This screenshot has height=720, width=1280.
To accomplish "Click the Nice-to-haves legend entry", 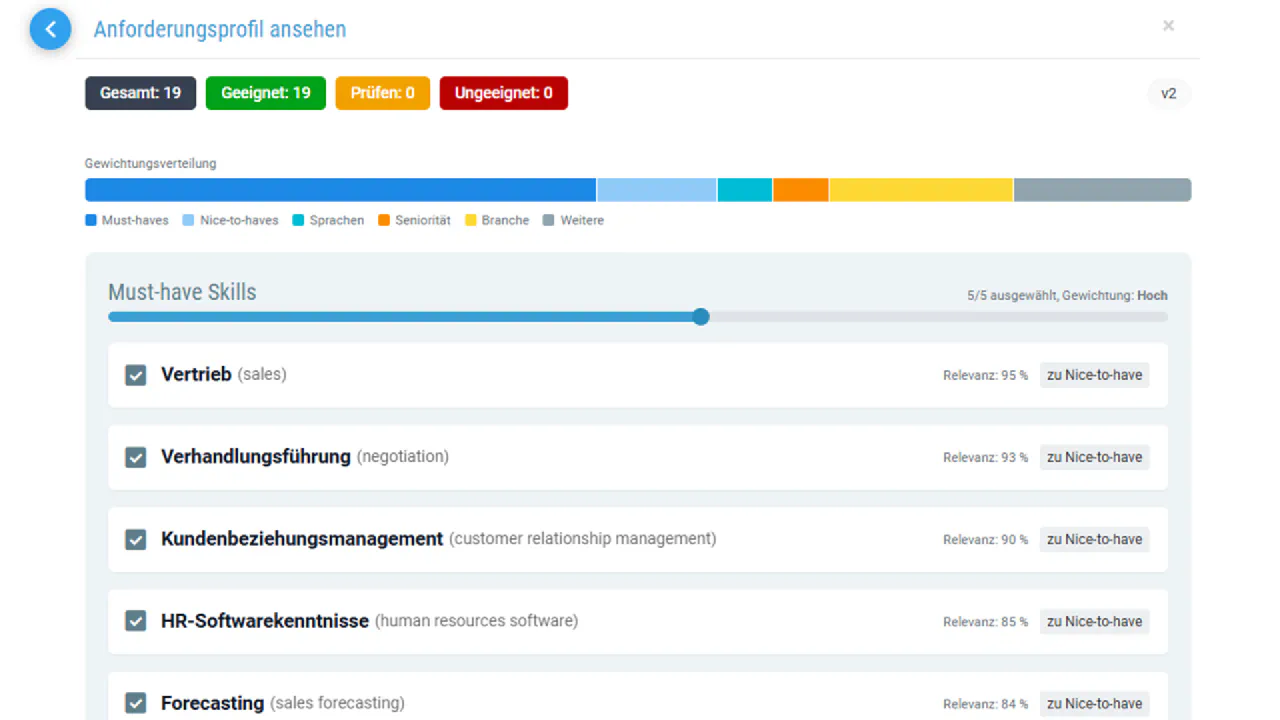I will click(231, 220).
